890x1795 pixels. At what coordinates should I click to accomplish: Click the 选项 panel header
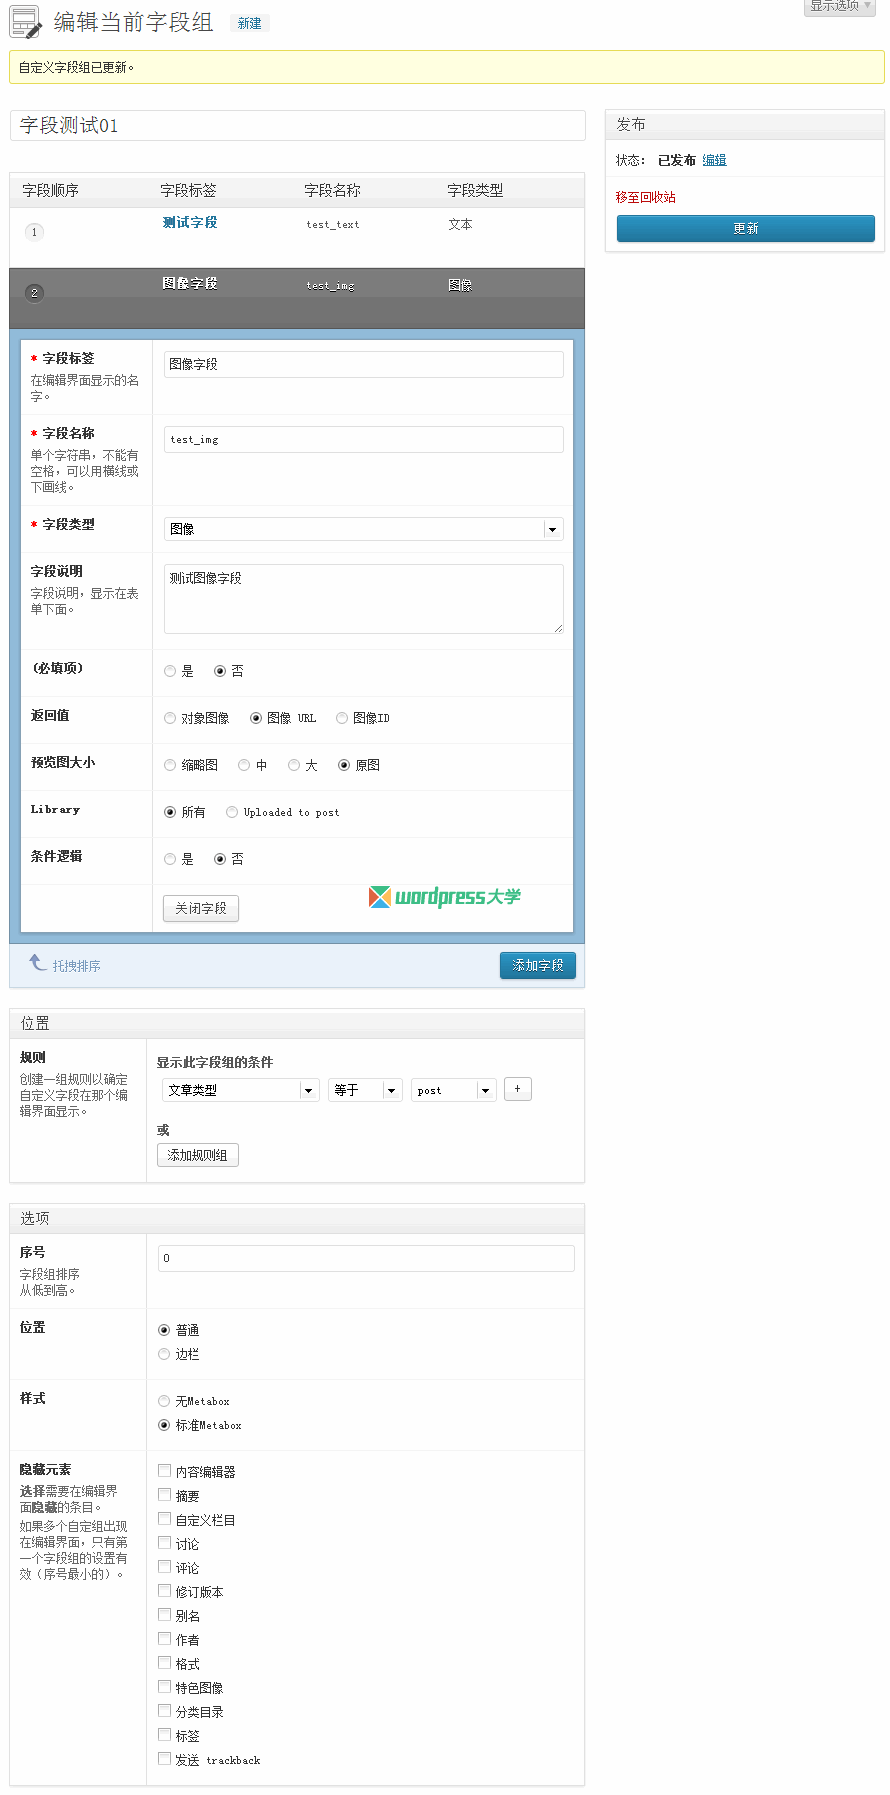(297, 1219)
